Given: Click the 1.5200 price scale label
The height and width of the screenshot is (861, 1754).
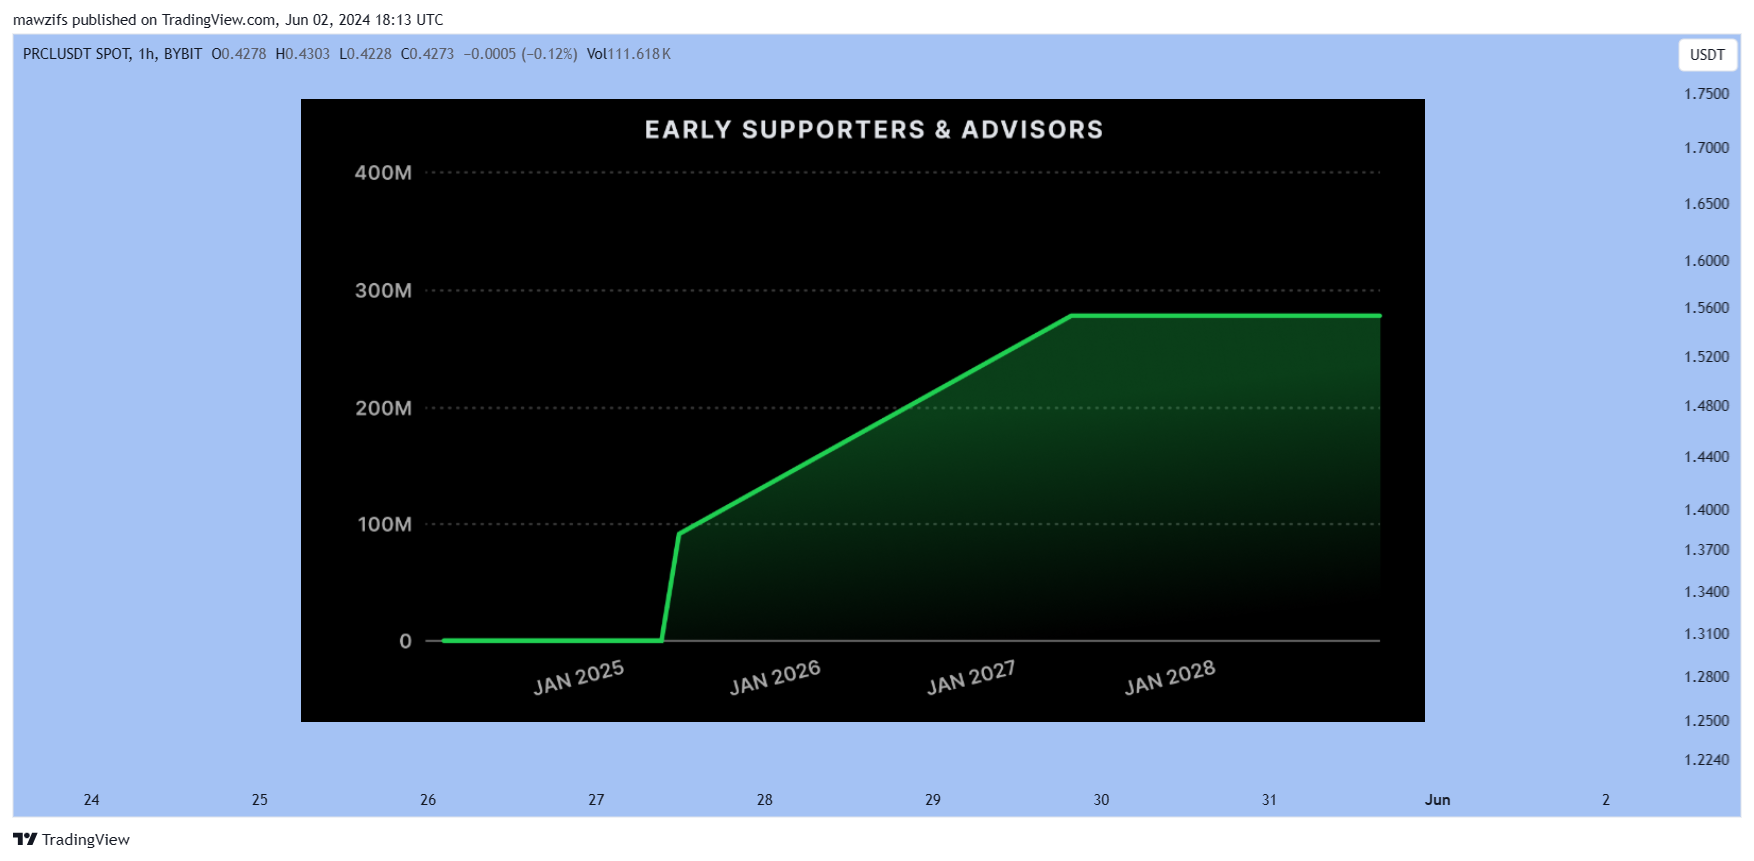Looking at the screenshot, I should pyautogui.click(x=1707, y=357).
